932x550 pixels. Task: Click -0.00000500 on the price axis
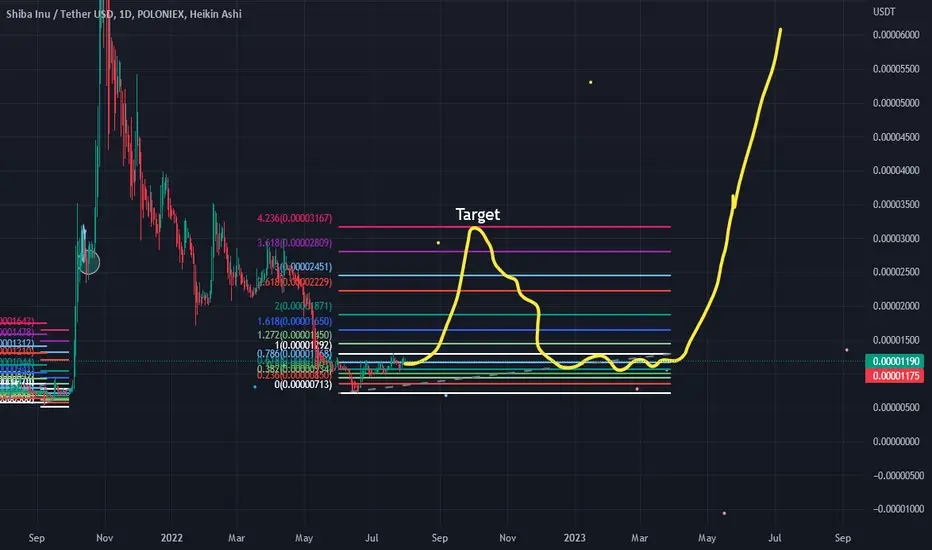[x=898, y=475]
